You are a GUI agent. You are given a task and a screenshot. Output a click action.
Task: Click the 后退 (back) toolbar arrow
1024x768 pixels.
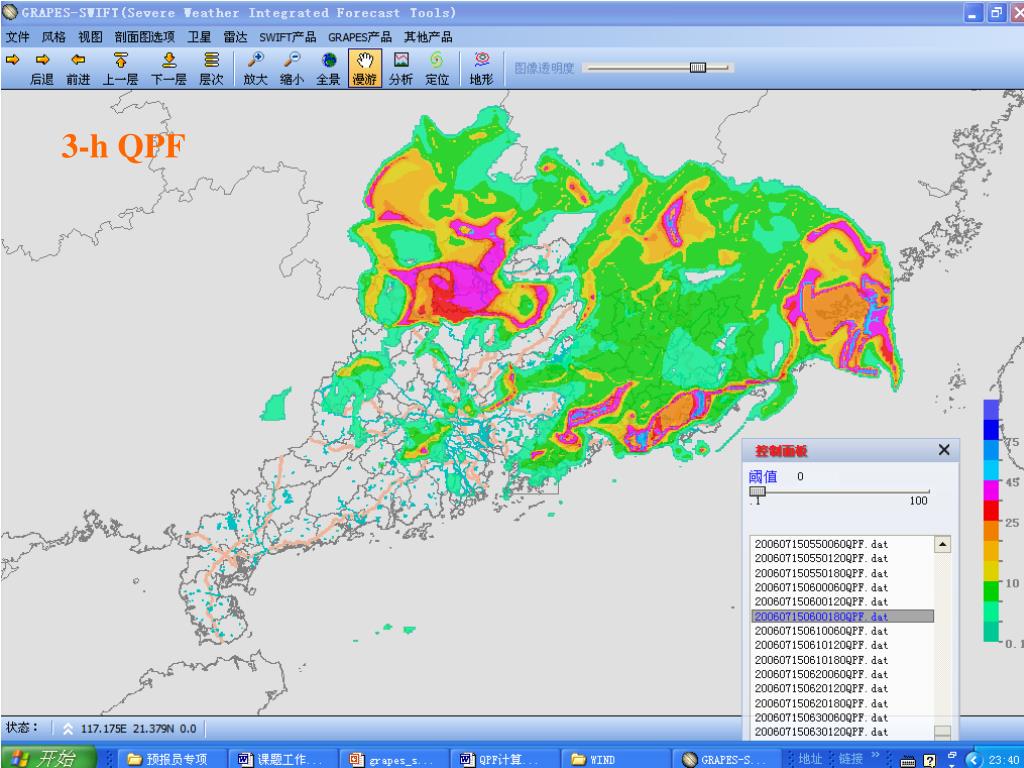click(x=42, y=69)
